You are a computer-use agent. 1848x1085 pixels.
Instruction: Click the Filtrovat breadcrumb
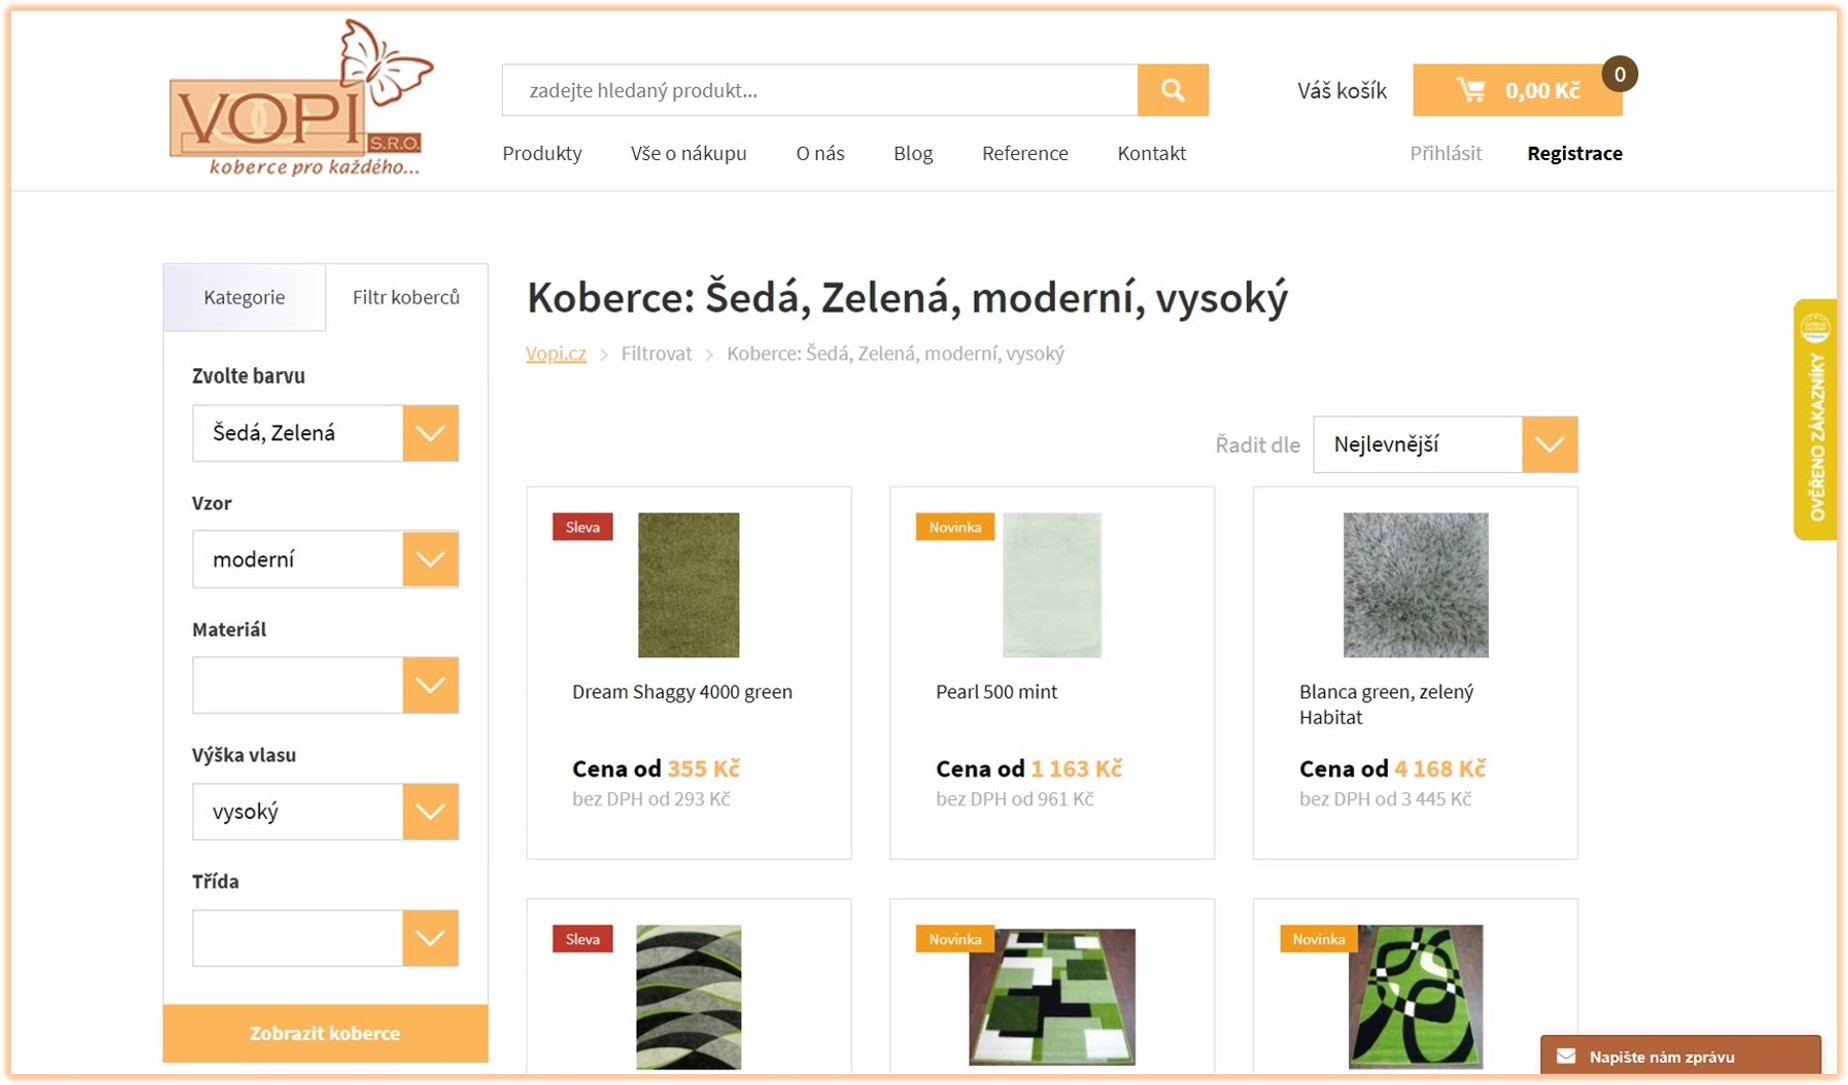click(656, 353)
